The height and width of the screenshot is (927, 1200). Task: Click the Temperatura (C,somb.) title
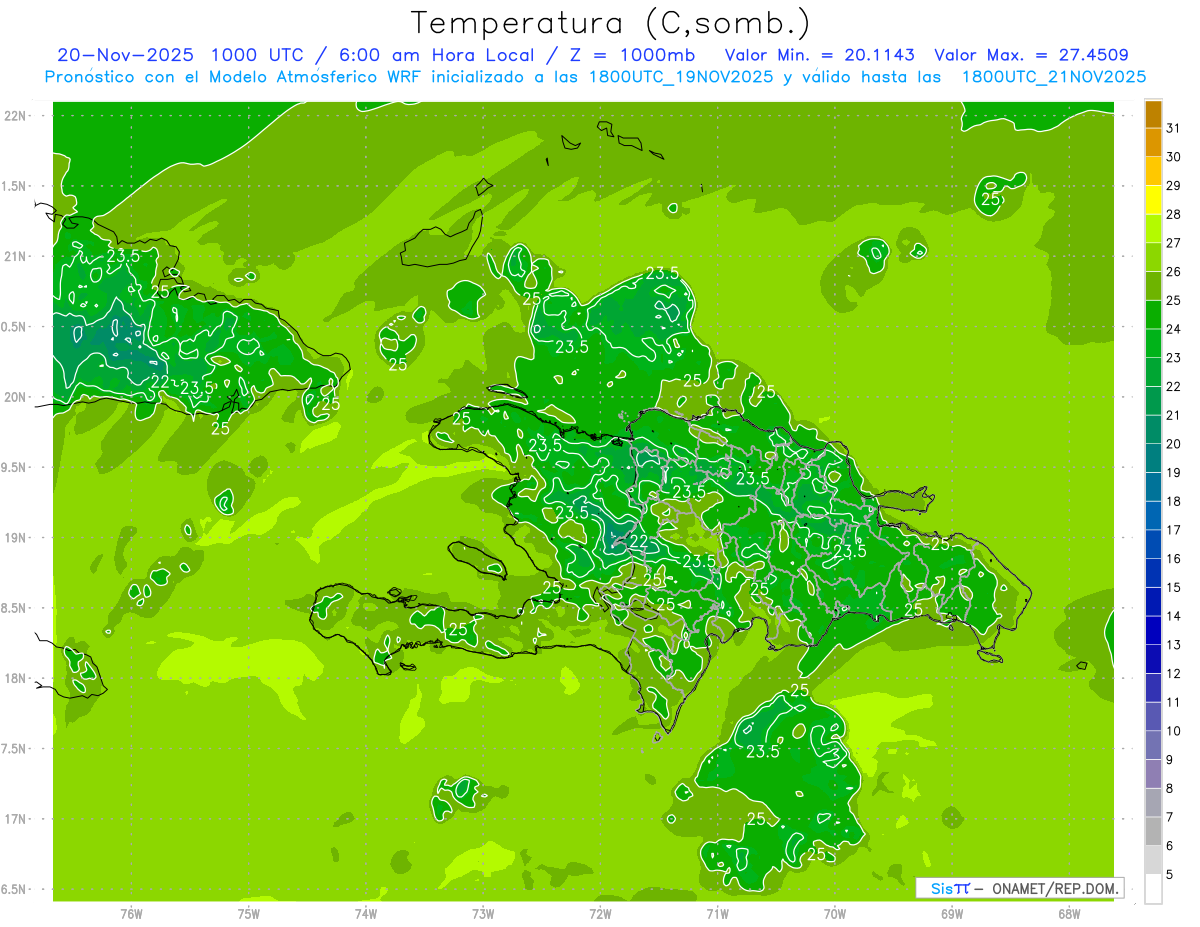(x=611, y=22)
